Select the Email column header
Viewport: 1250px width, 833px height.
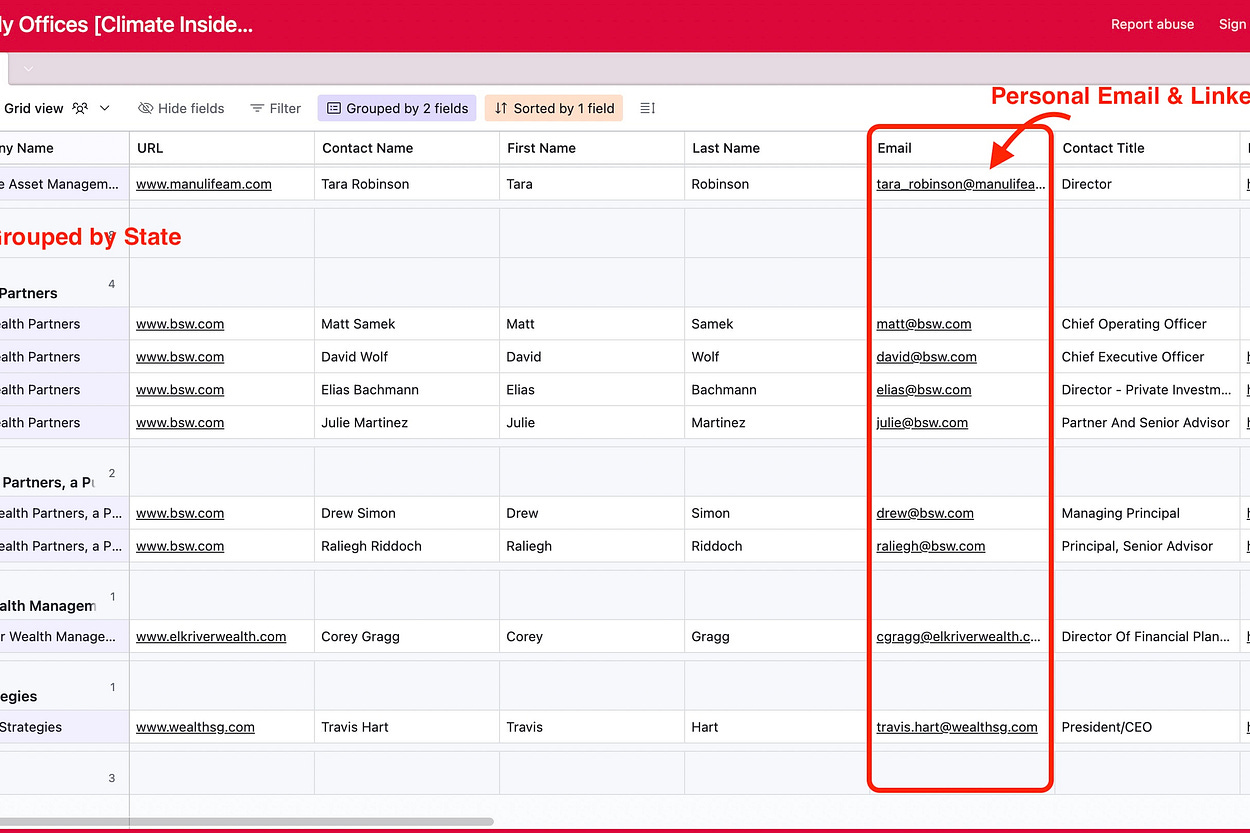962,148
